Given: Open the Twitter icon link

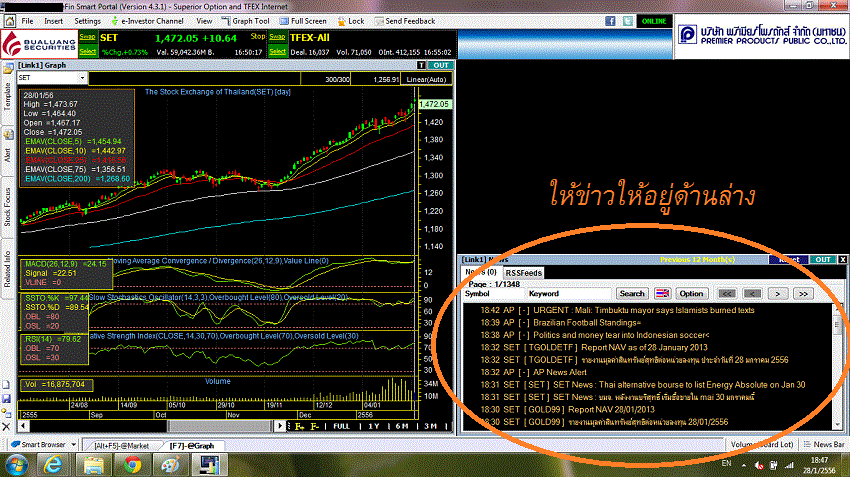Looking at the screenshot, I should point(628,21).
